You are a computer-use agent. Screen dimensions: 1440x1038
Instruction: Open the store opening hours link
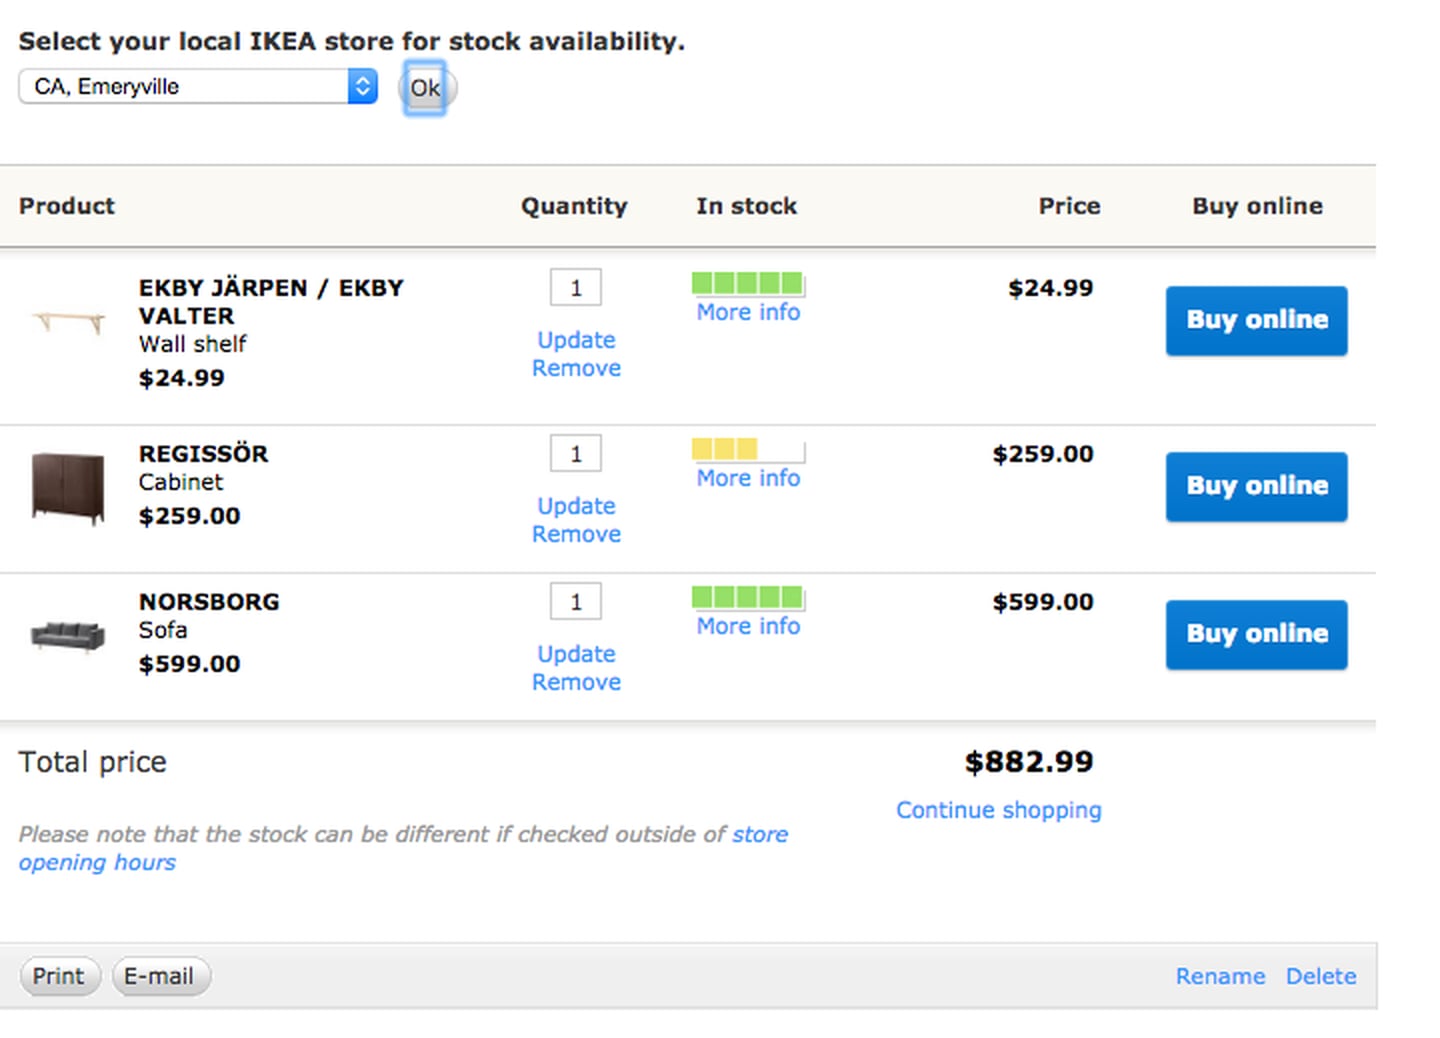pos(97,863)
